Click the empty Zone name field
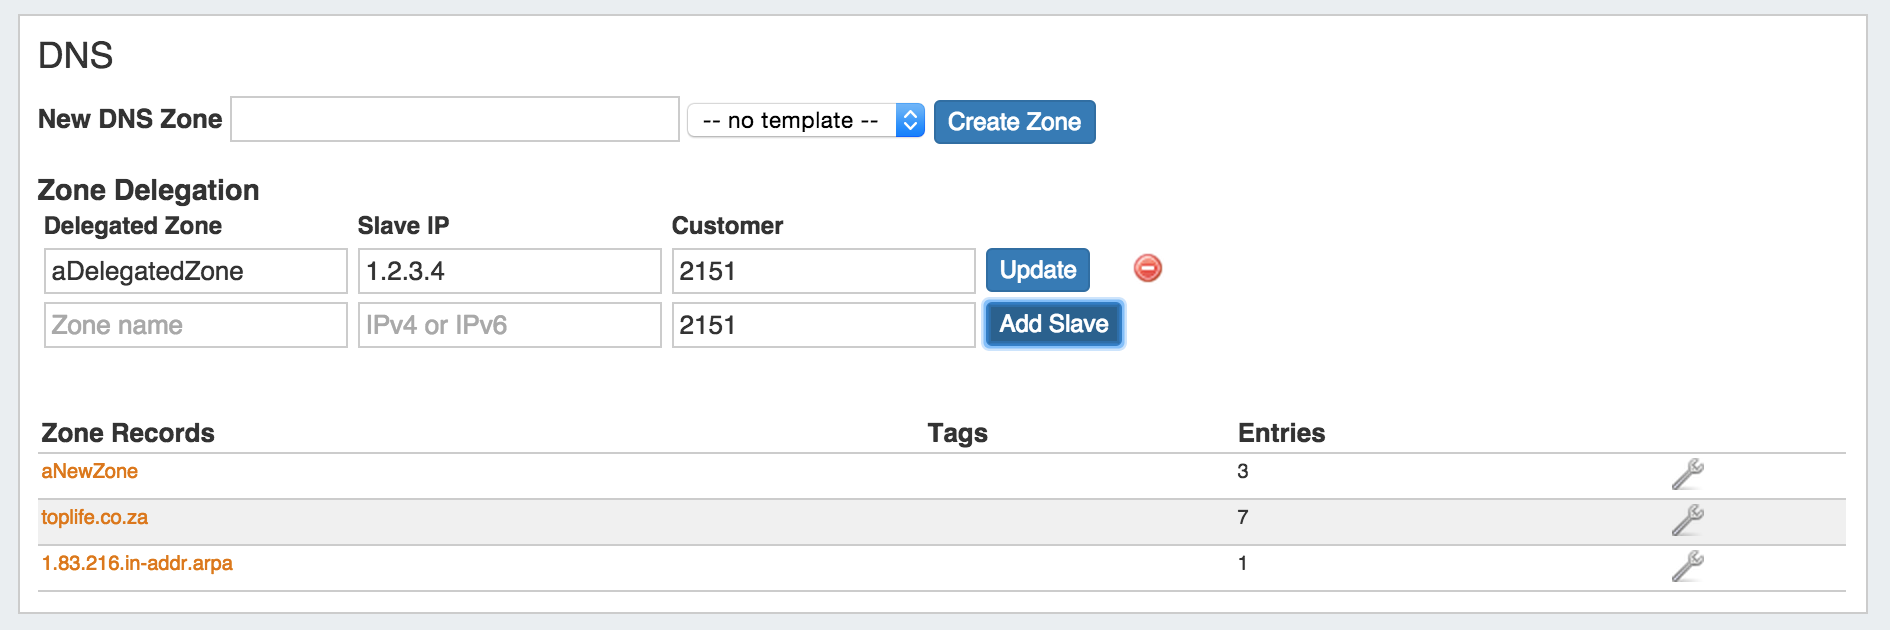1890x630 pixels. (x=195, y=325)
